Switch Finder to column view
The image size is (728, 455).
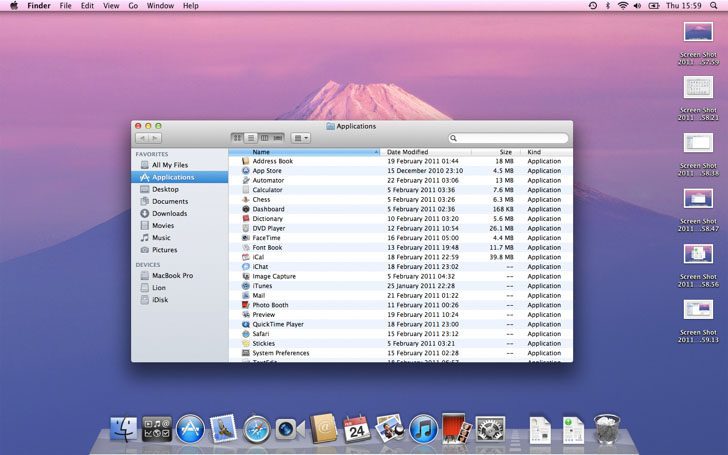(x=264, y=138)
